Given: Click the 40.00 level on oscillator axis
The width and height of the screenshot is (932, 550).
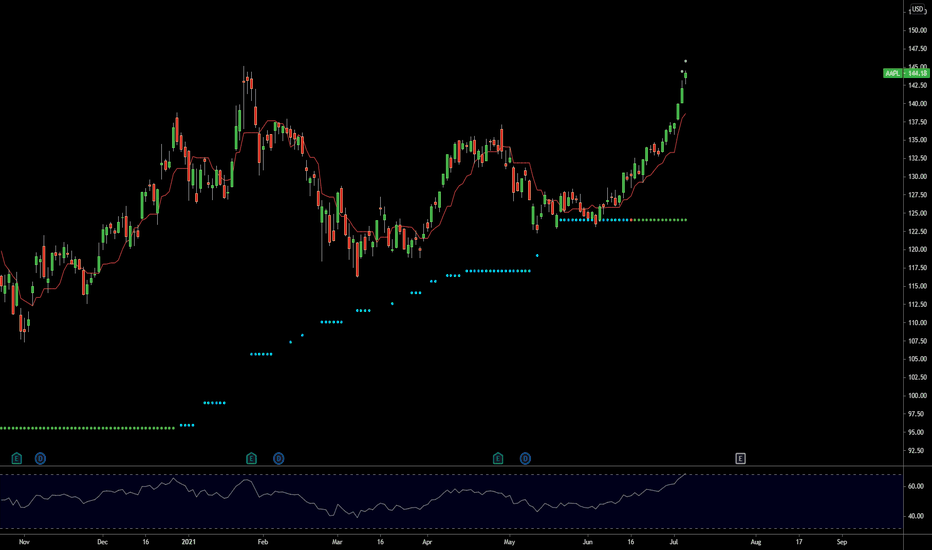Looking at the screenshot, I should [x=915, y=517].
